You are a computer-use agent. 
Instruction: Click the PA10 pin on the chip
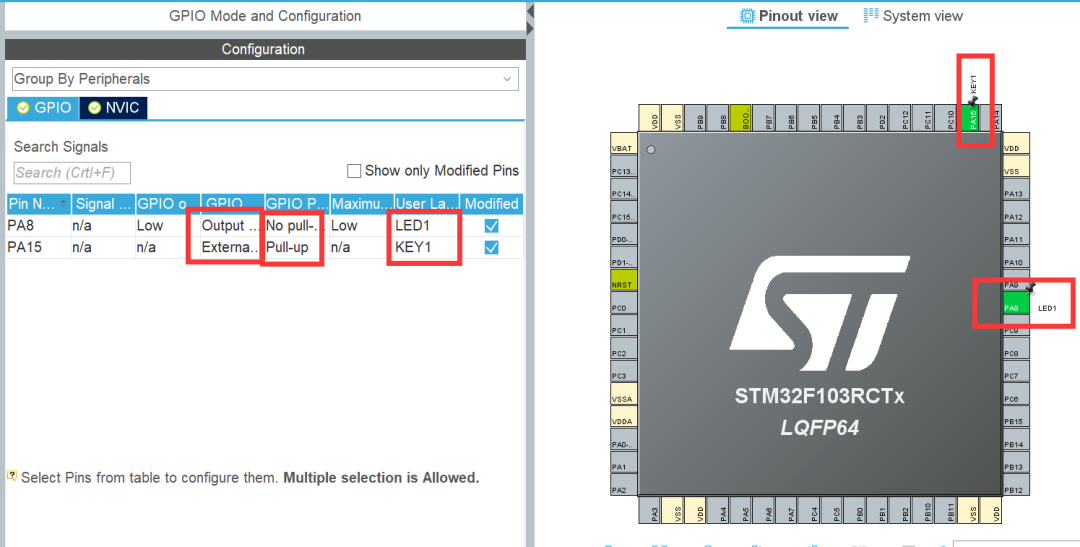pos(1016,258)
